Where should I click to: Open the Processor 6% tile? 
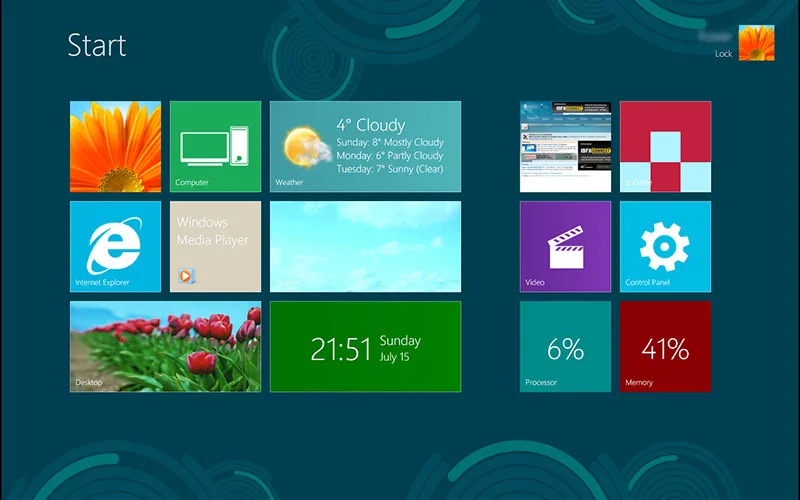[x=565, y=346]
